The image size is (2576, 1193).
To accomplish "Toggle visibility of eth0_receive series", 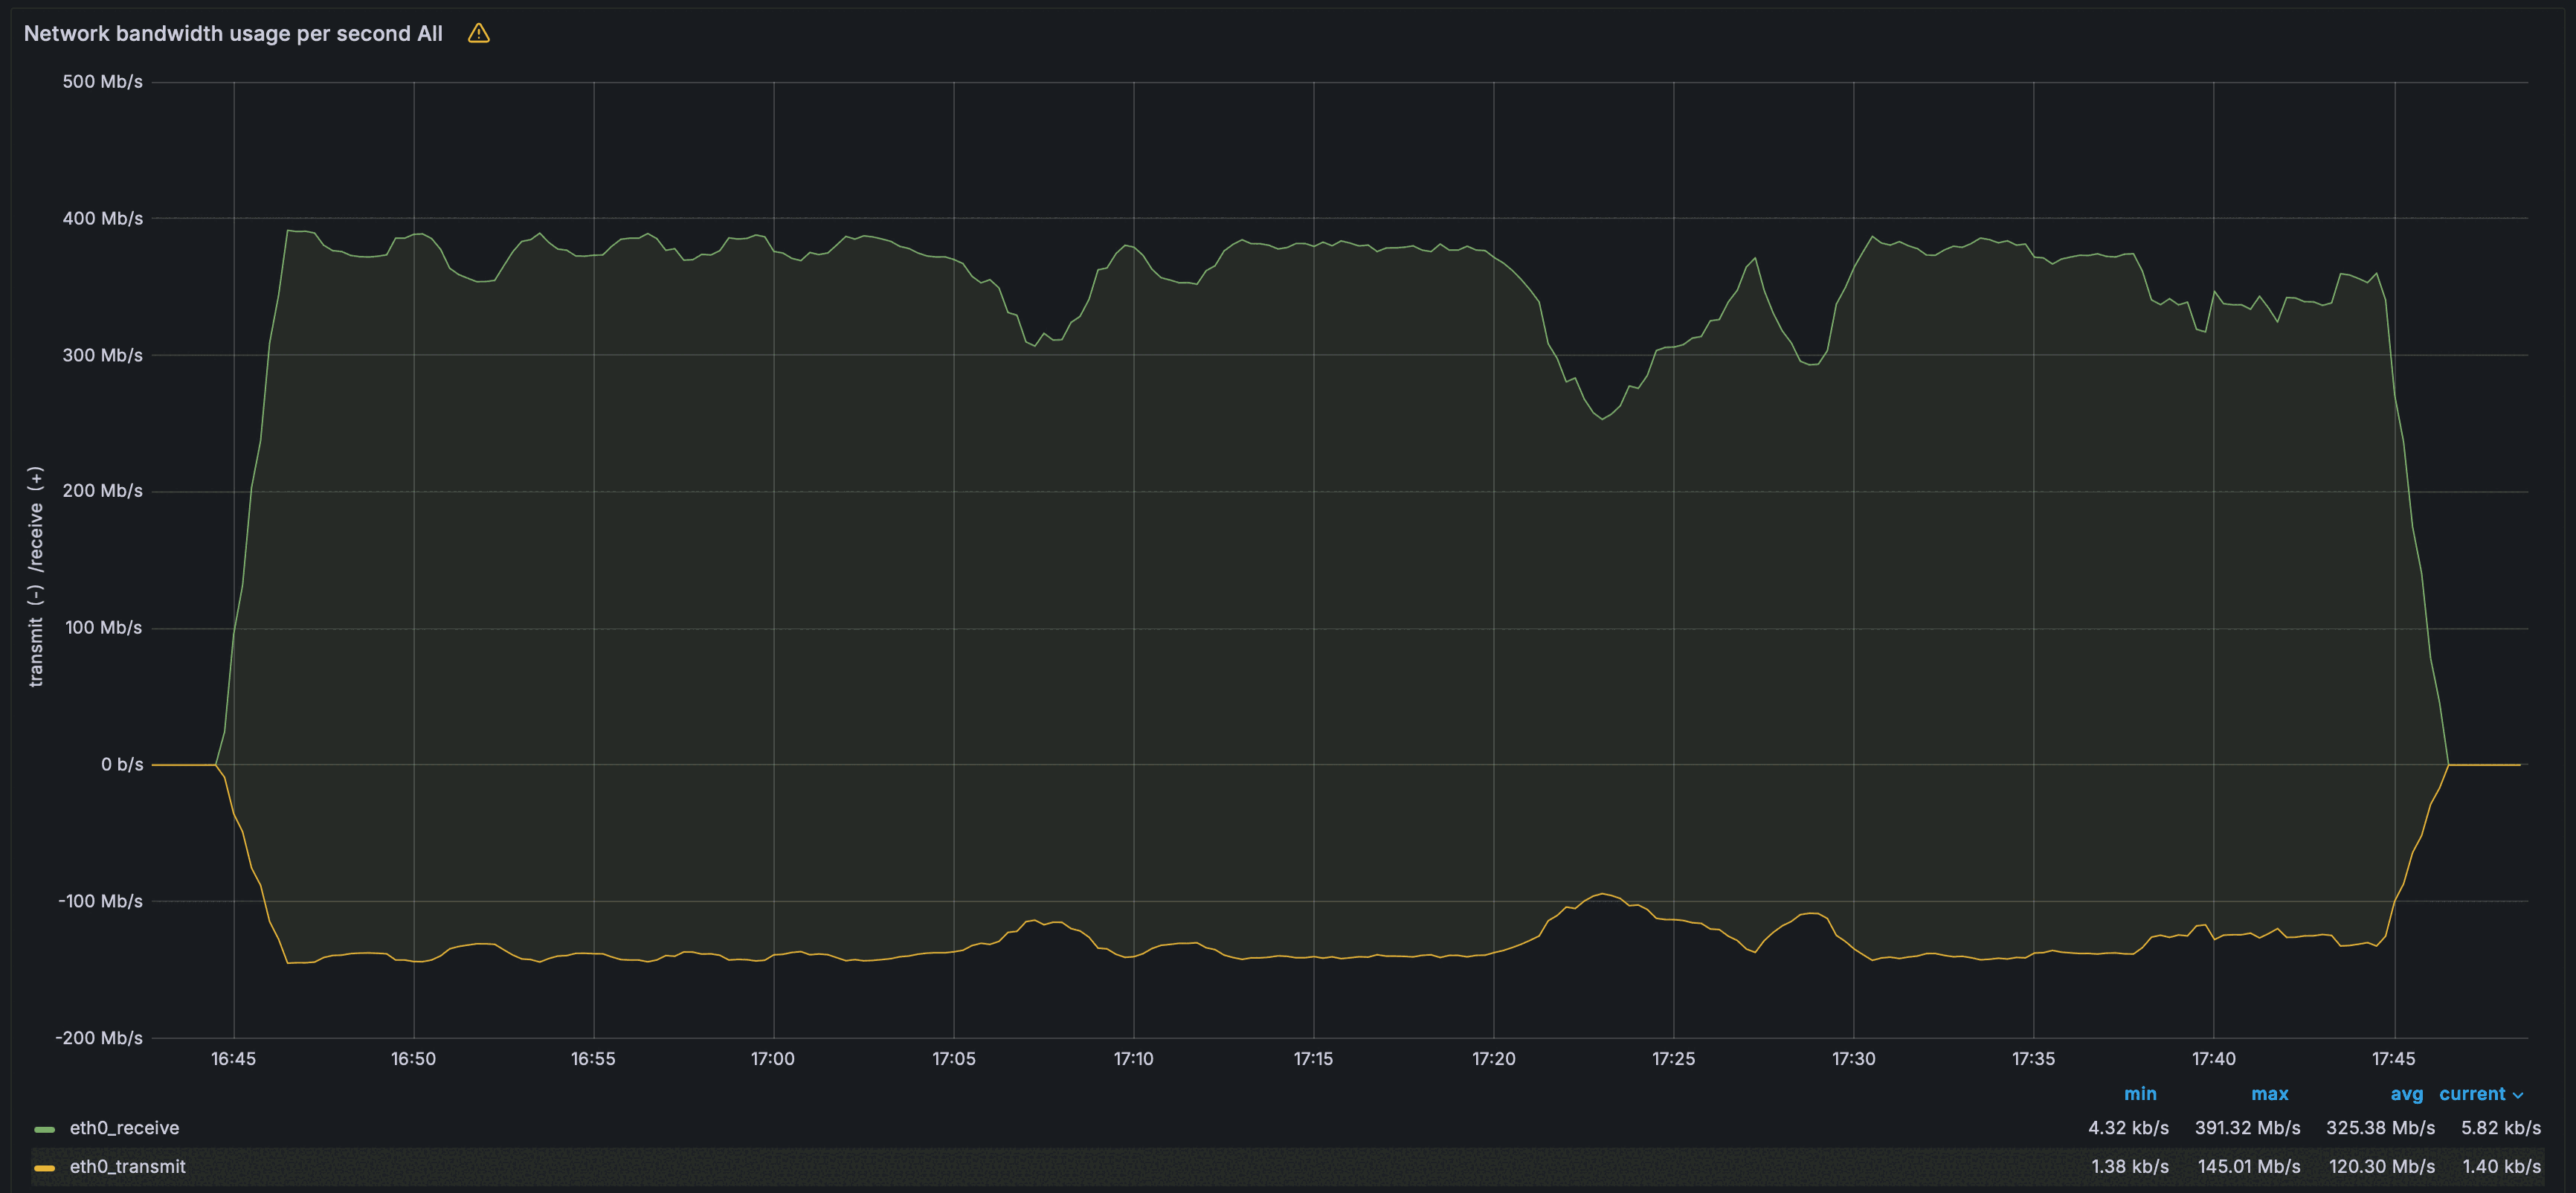I will click(124, 1128).
